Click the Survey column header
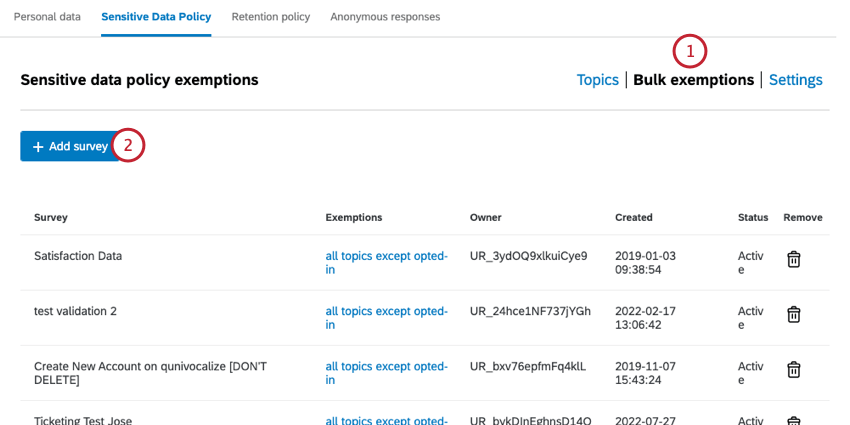 51,217
